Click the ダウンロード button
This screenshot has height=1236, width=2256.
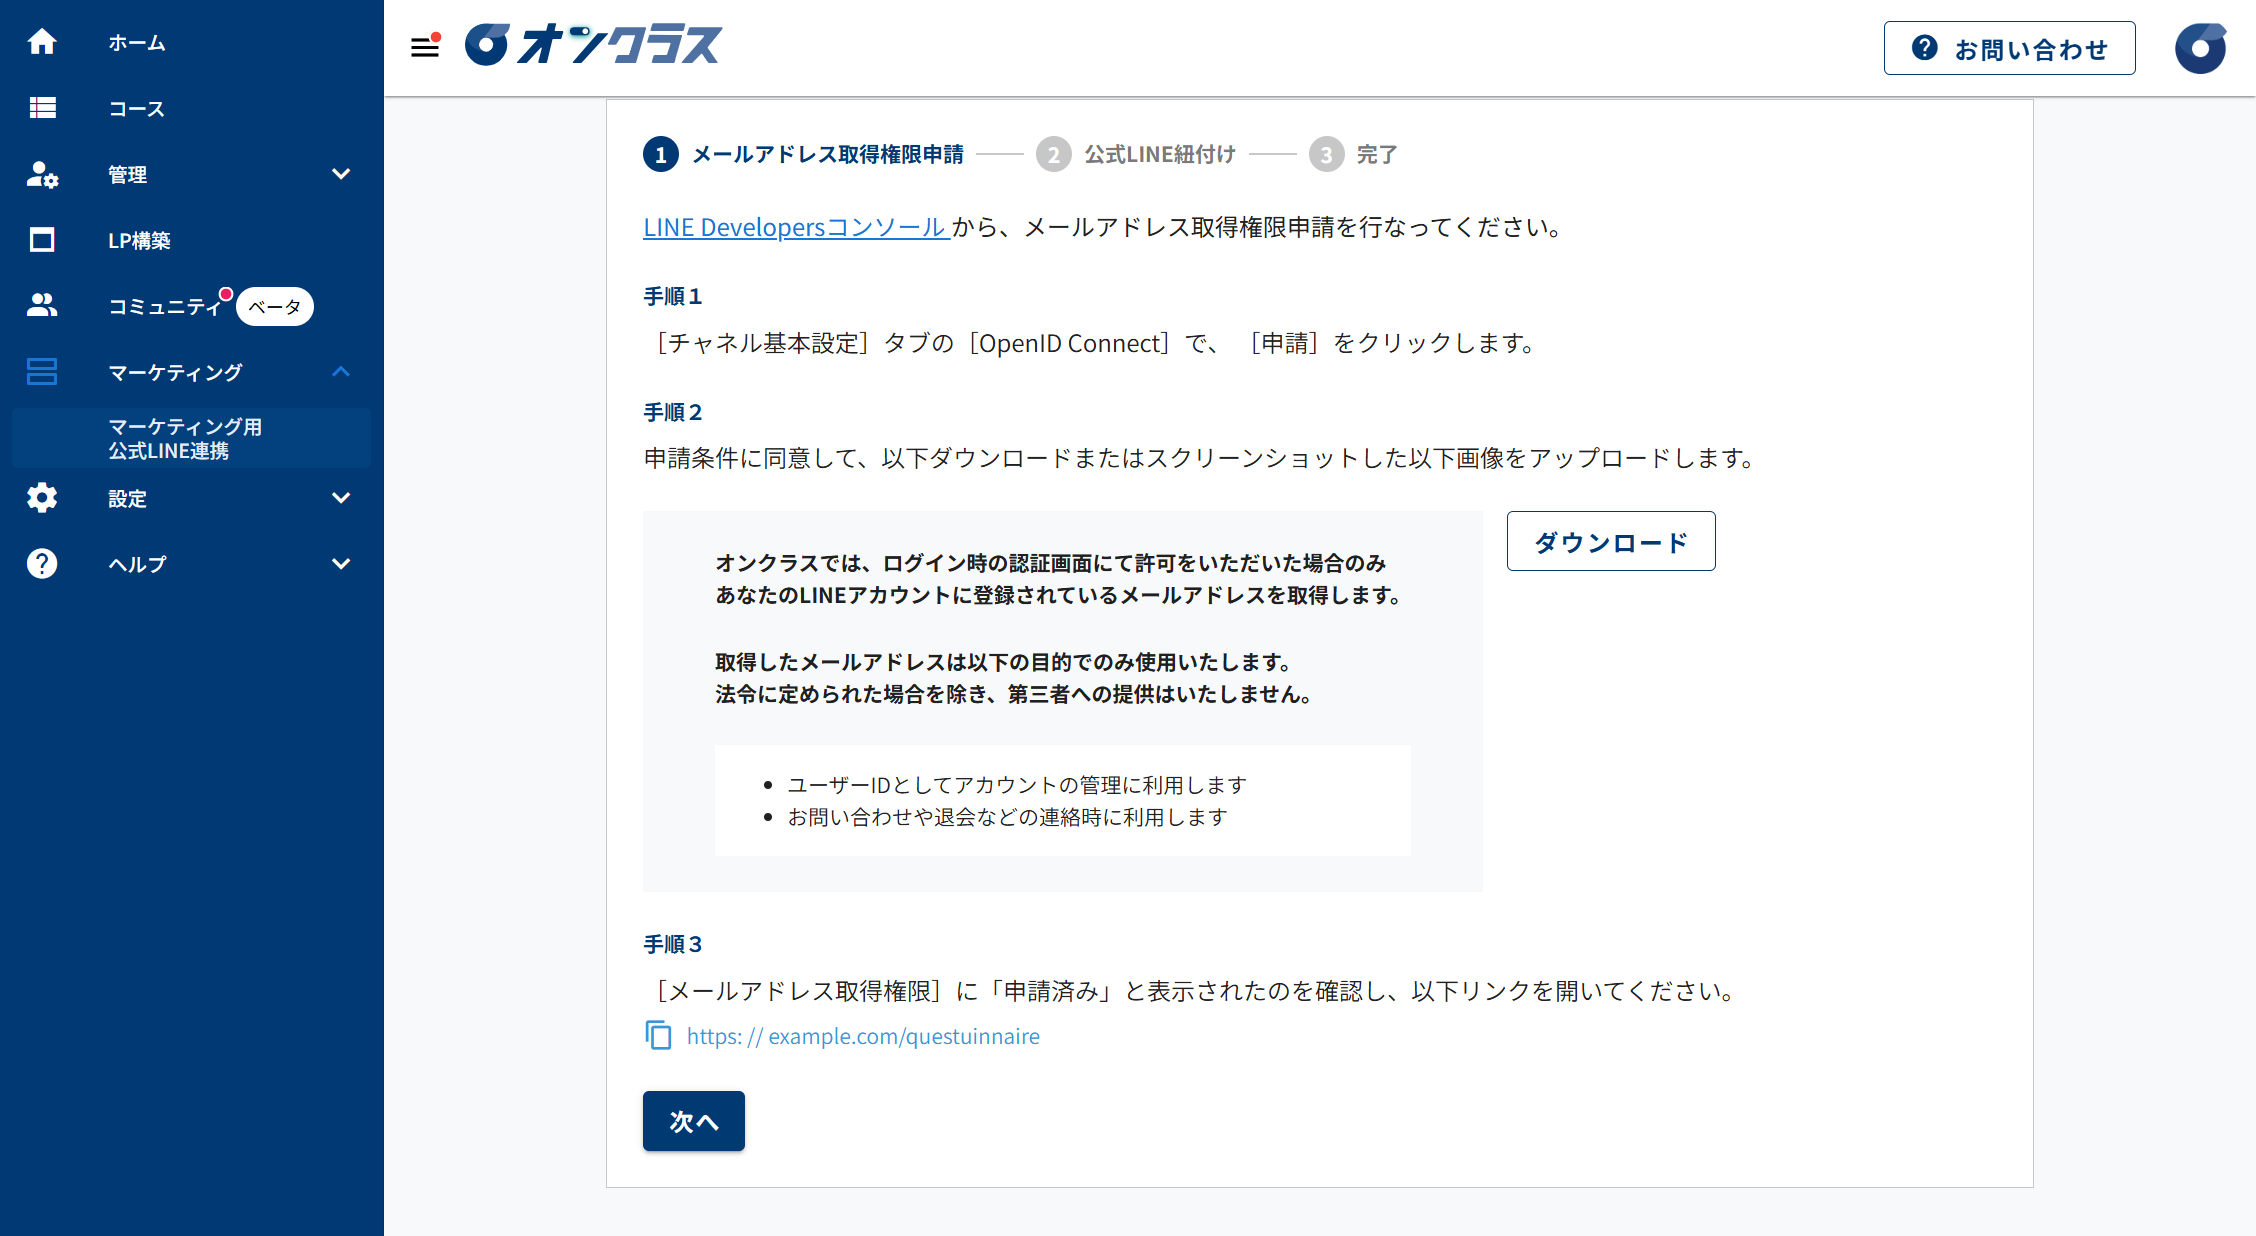pos(1610,541)
